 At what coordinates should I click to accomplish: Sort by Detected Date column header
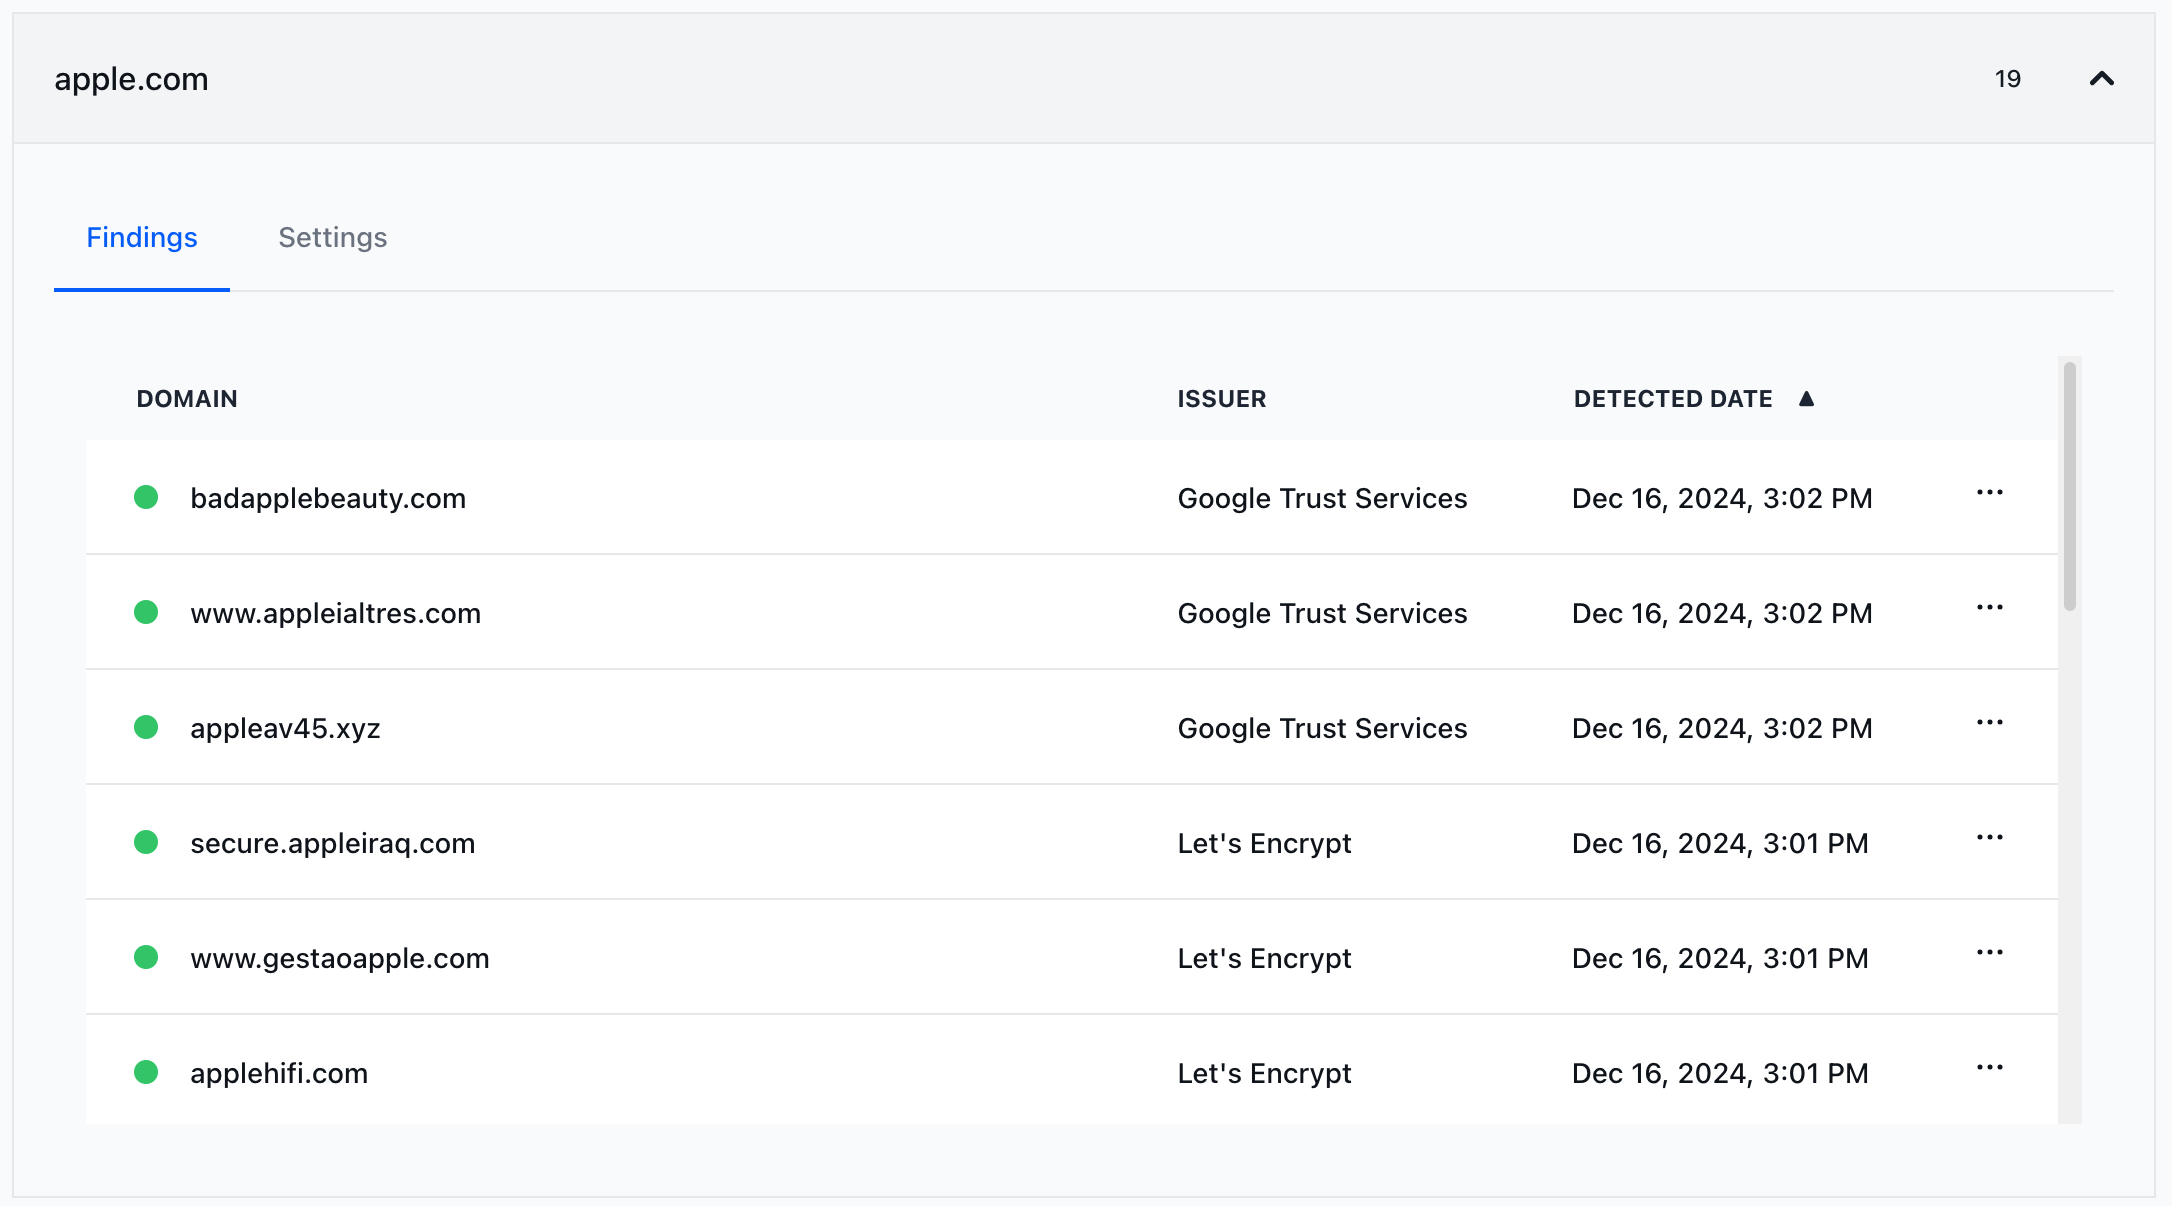coord(1672,399)
